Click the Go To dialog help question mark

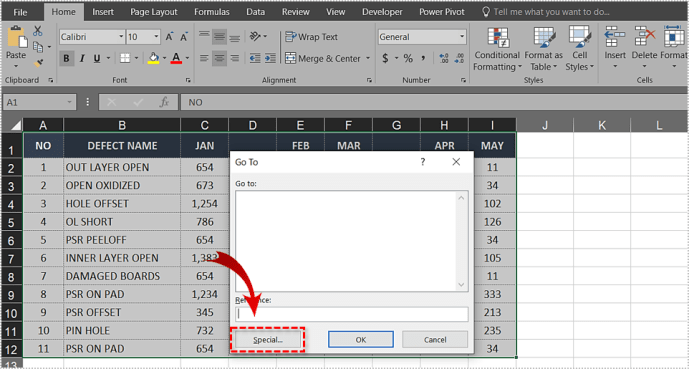pos(423,162)
